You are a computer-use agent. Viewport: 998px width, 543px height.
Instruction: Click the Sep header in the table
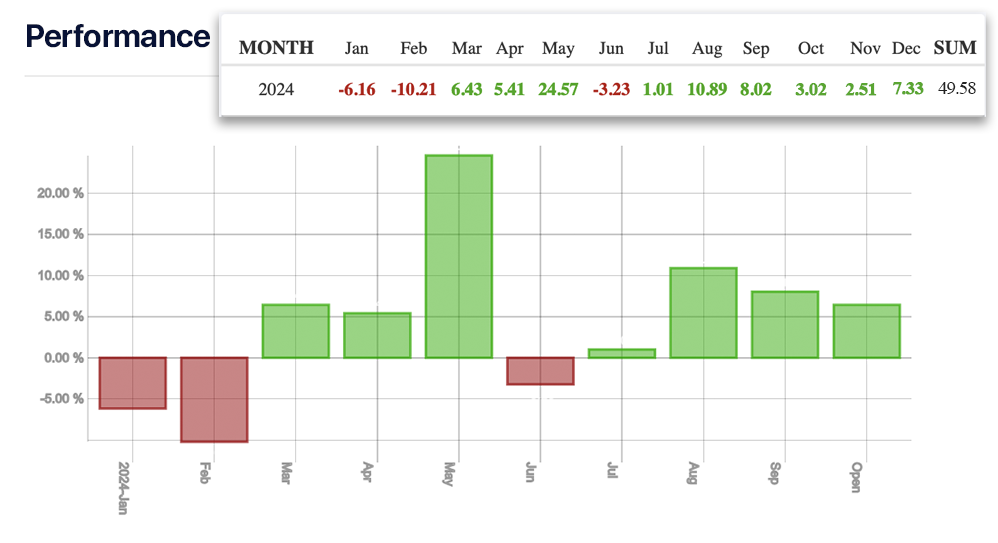pos(756,49)
